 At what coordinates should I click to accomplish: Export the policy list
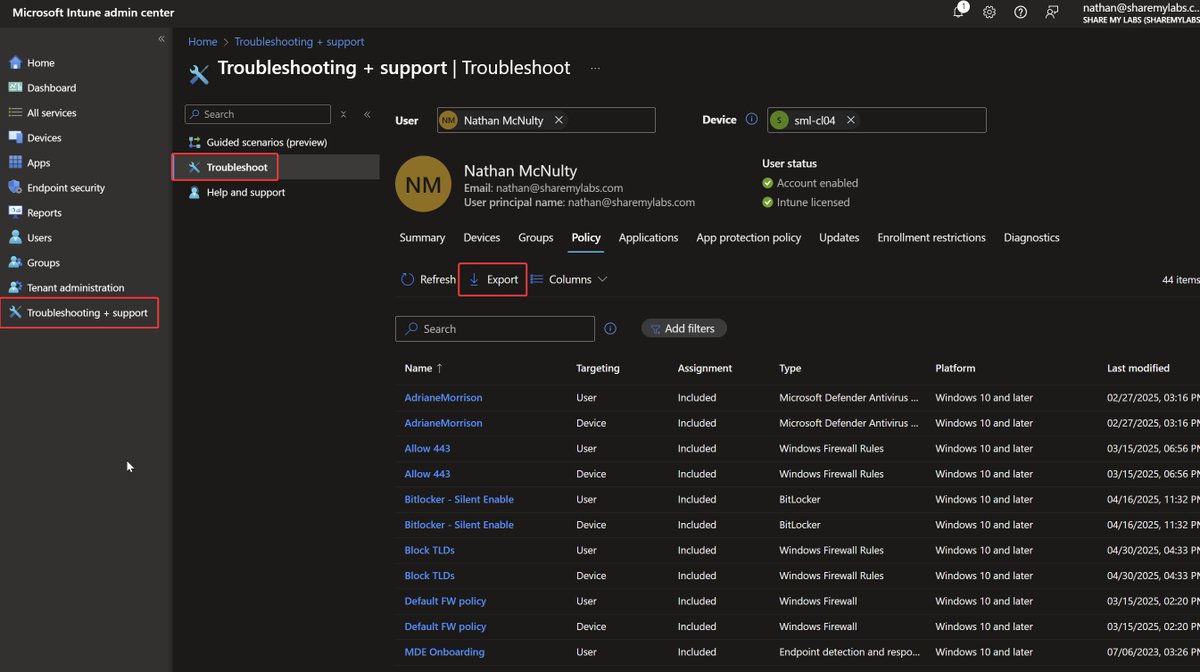[493, 280]
